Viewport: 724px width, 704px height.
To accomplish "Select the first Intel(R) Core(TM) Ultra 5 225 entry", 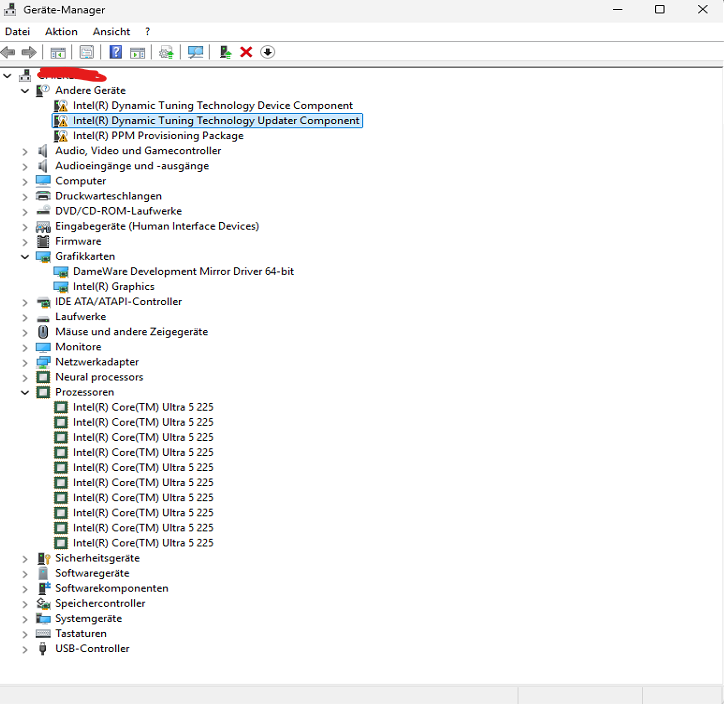I will [143, 407].
